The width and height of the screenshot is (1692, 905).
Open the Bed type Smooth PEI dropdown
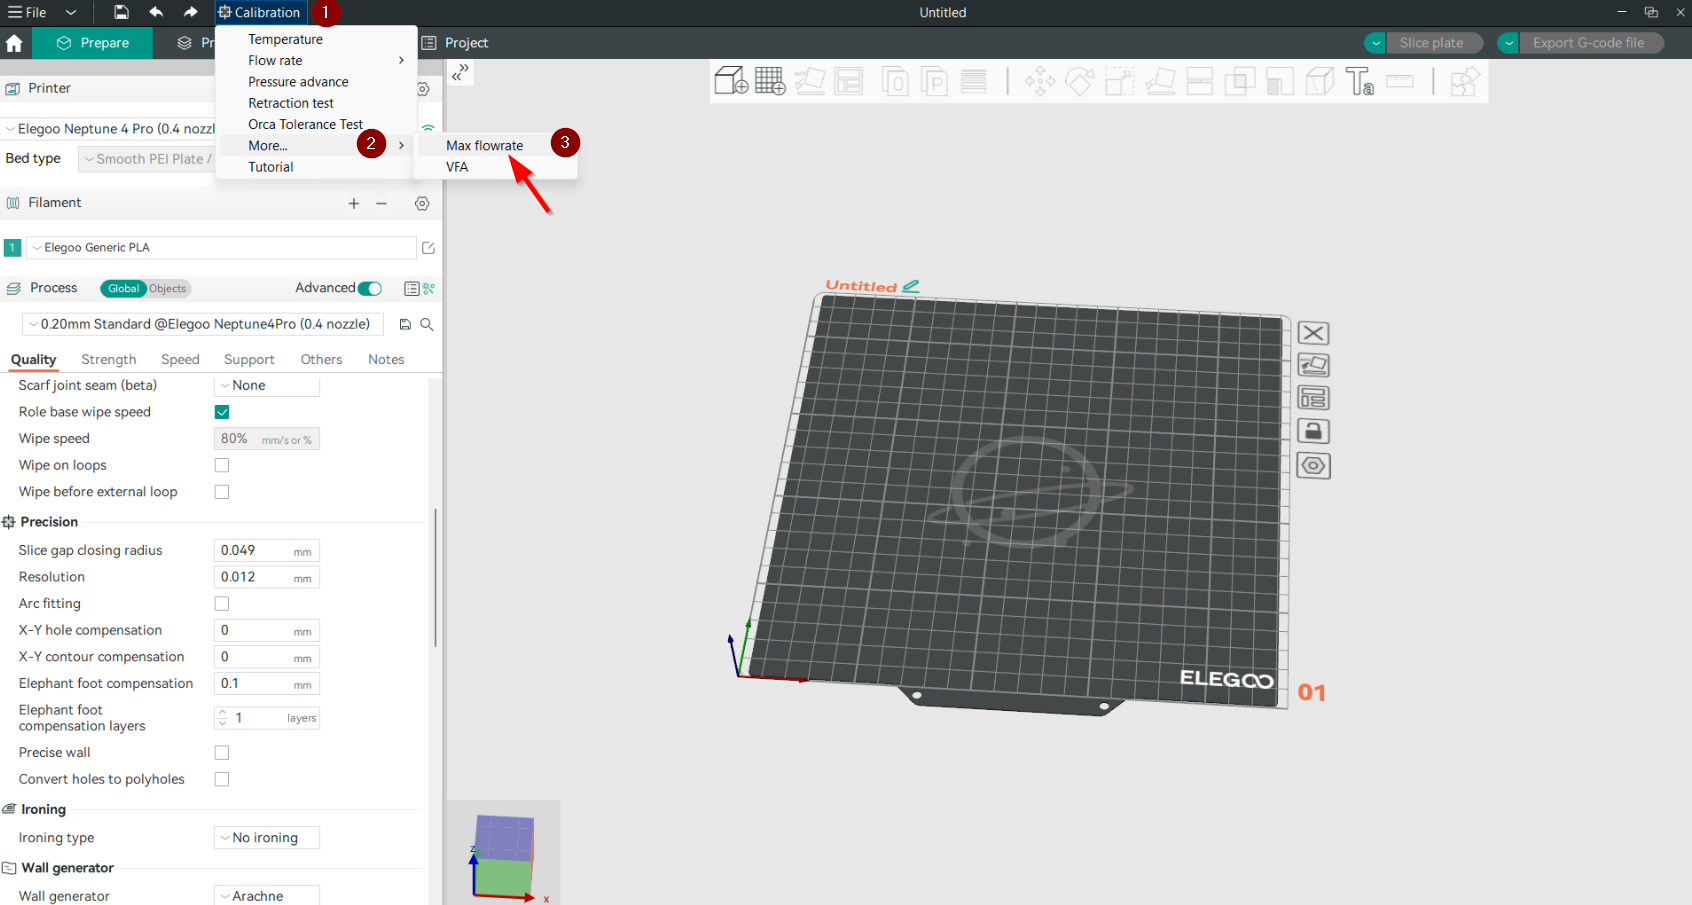click(x=146, y=159)
